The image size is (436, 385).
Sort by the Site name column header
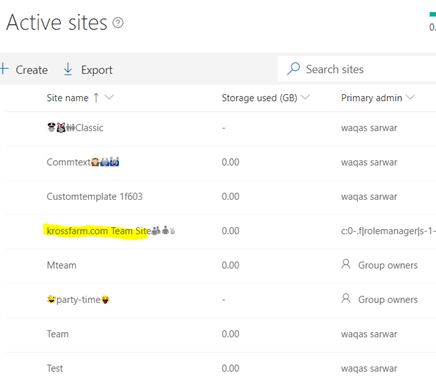point(67,98)
